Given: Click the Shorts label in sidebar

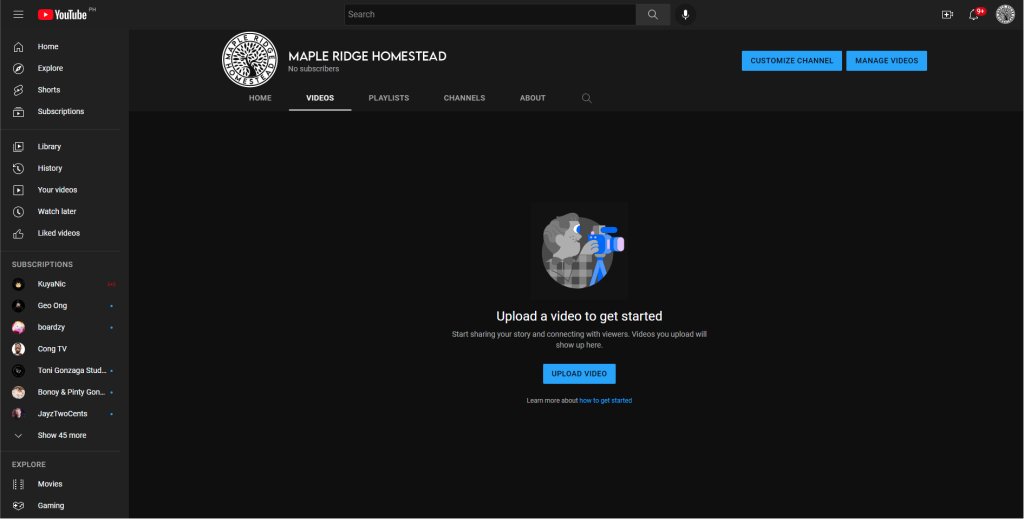Looking at the screenshot, I should click(x=49, y=90).
